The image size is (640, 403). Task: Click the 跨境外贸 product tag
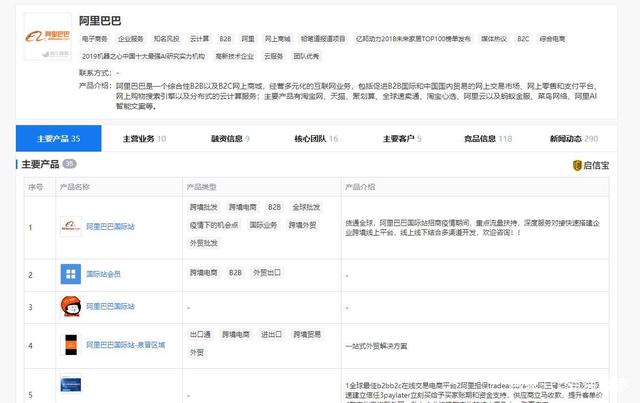click(302, 225)
